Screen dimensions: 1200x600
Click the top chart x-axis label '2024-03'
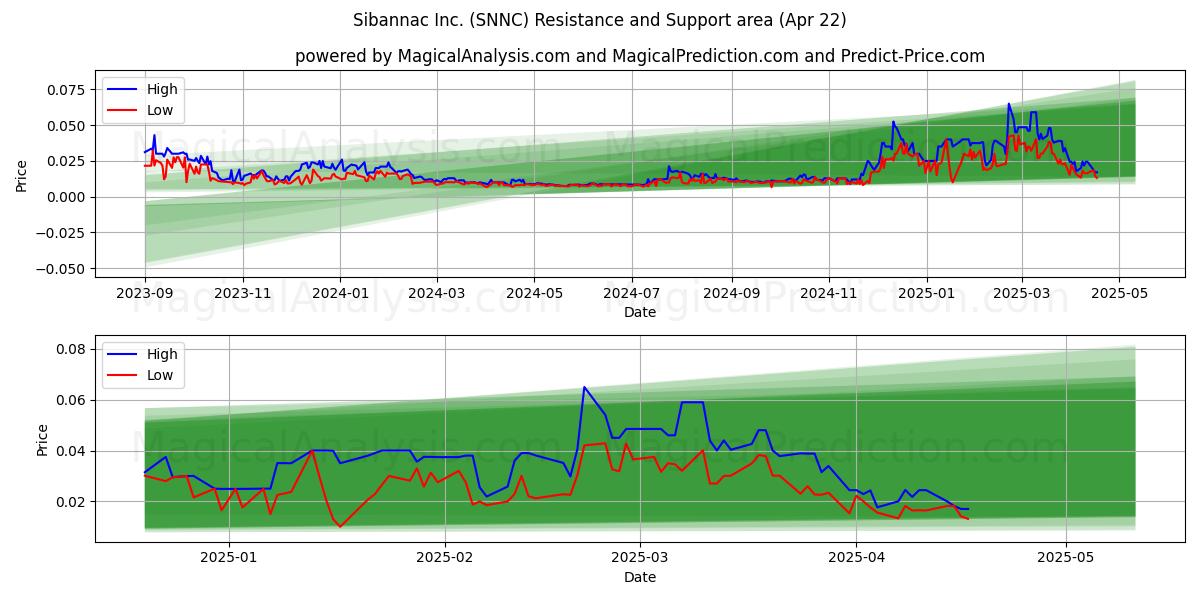coord(437,293)
